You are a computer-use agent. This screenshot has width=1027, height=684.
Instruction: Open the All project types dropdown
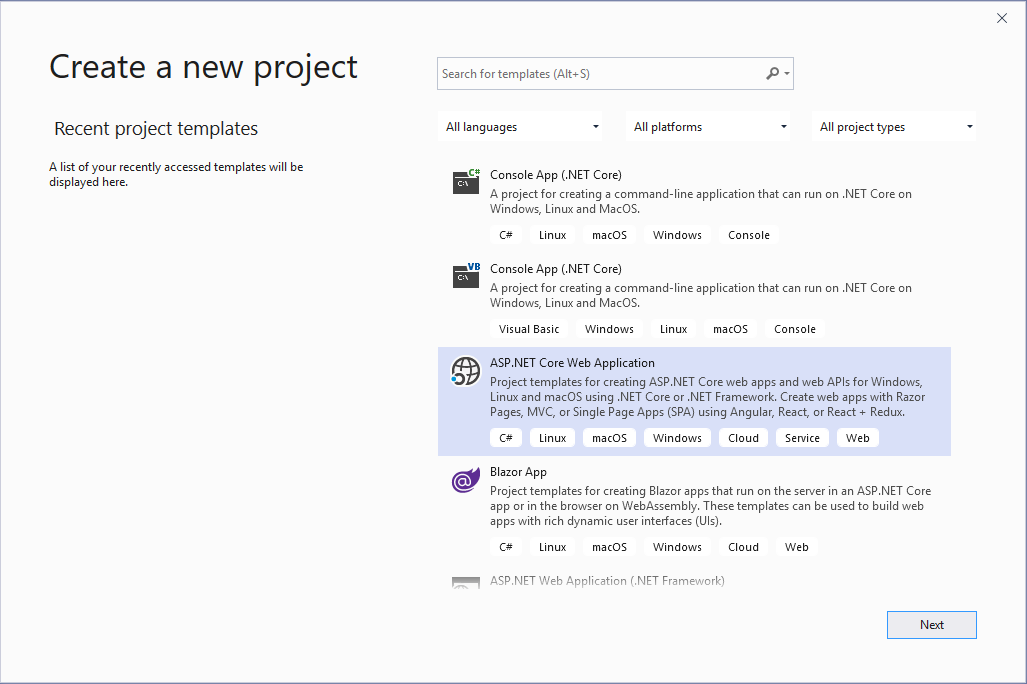[x=896, y=126]
